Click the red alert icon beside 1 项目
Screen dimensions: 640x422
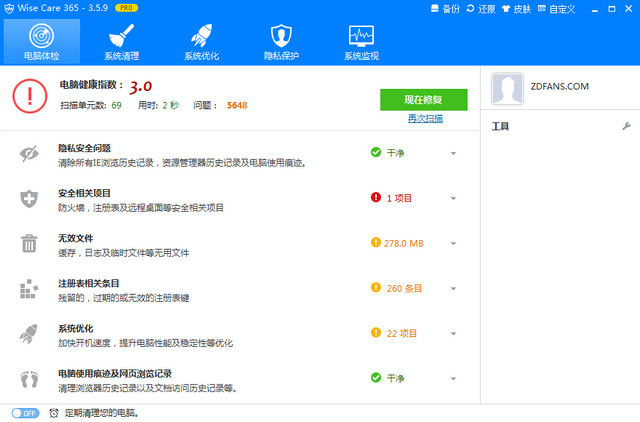376,198
